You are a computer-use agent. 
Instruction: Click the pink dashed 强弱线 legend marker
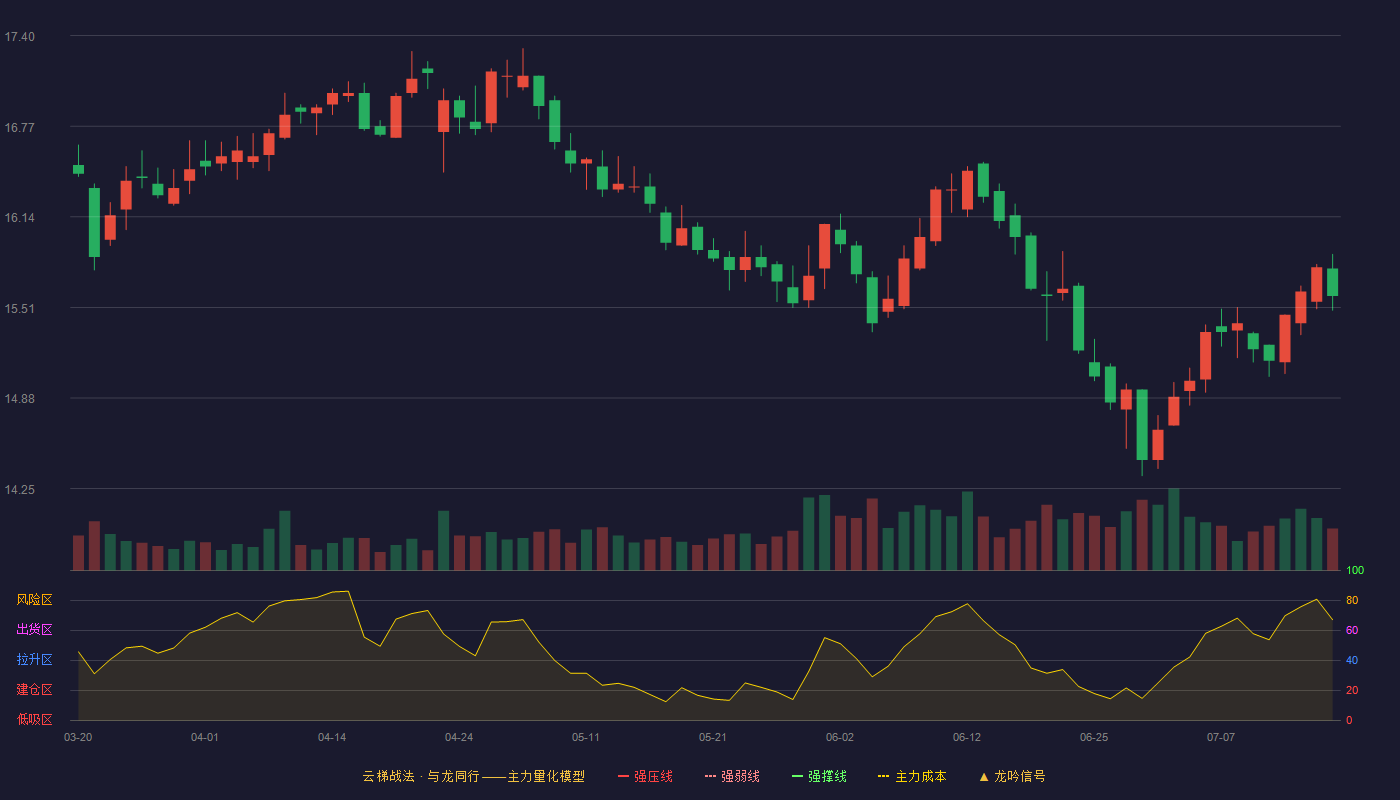click(710, 776)
